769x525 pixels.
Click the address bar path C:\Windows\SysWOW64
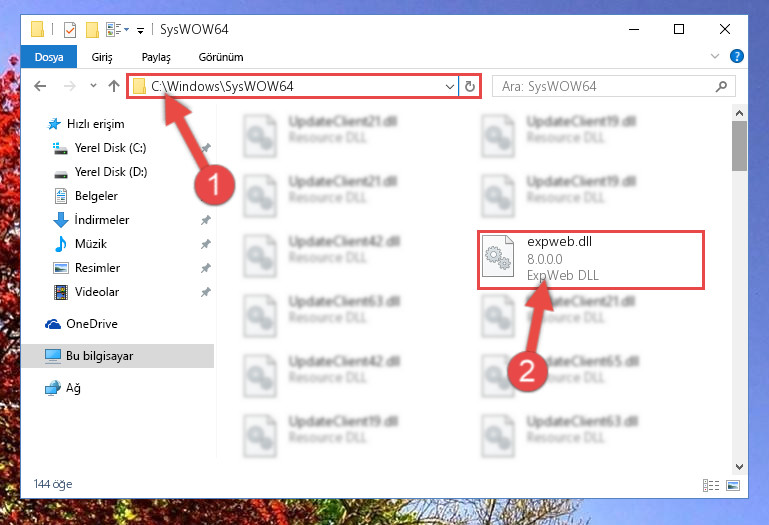coord(222,86)
